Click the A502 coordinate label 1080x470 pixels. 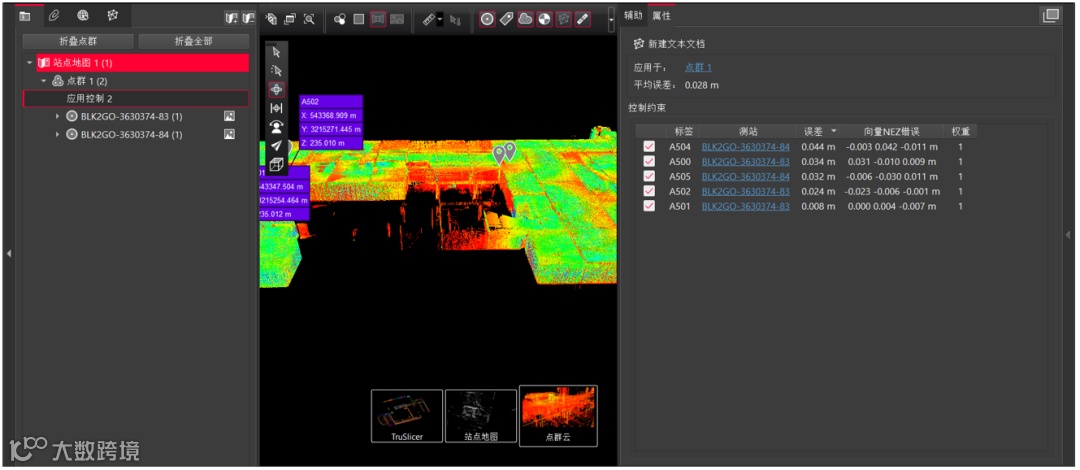[x=331, y=123]
